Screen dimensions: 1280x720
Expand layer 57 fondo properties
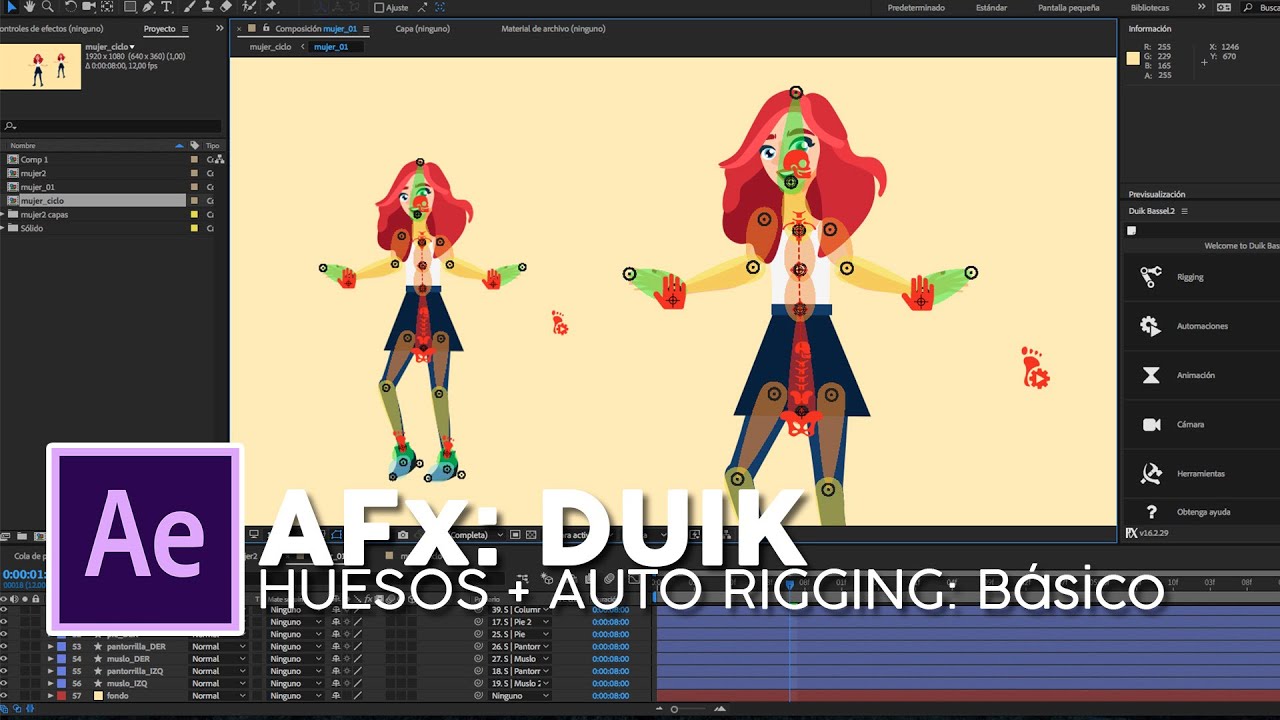[50, 695]
